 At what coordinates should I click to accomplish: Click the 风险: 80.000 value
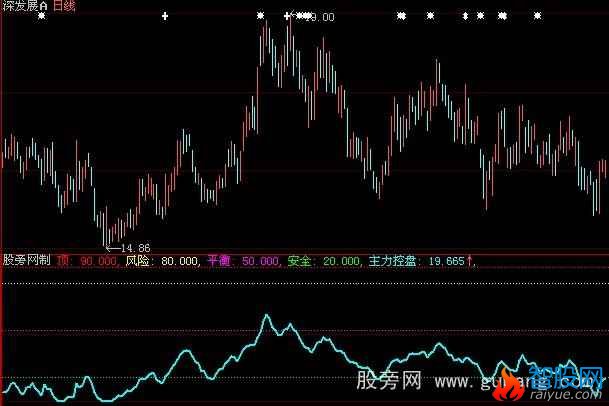(x=162, y=261)
